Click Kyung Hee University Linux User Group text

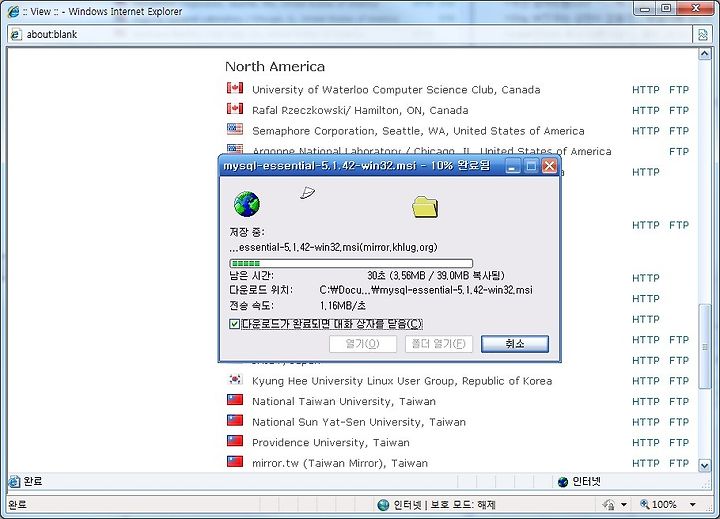pos(354,381)
